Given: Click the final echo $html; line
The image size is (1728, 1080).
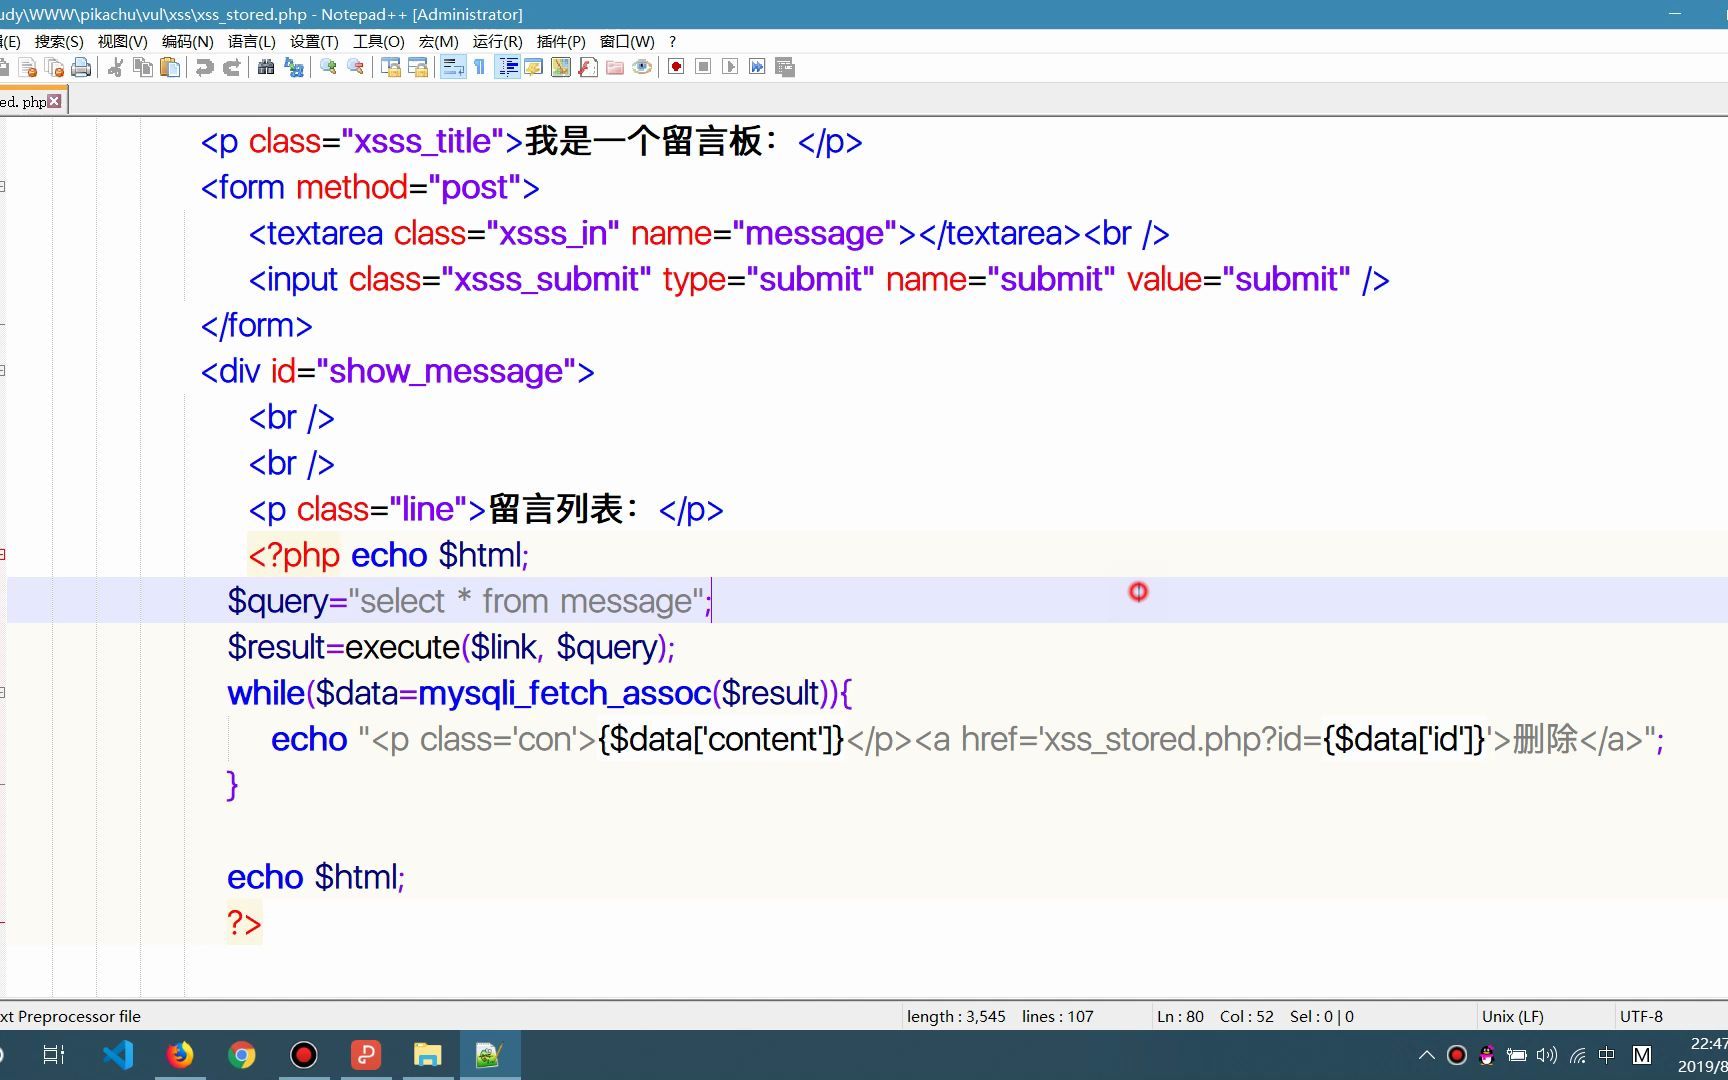Looking at the screenshot, I should tap(316, 877).
